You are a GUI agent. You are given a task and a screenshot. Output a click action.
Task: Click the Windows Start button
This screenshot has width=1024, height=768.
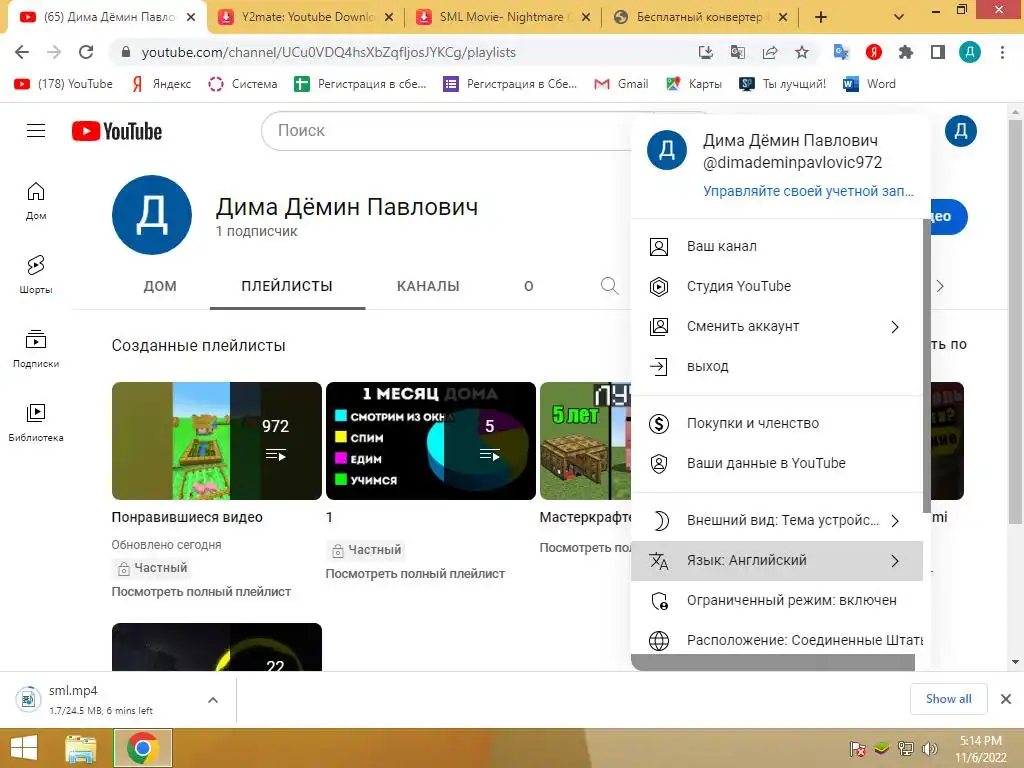tap(24, 748)
